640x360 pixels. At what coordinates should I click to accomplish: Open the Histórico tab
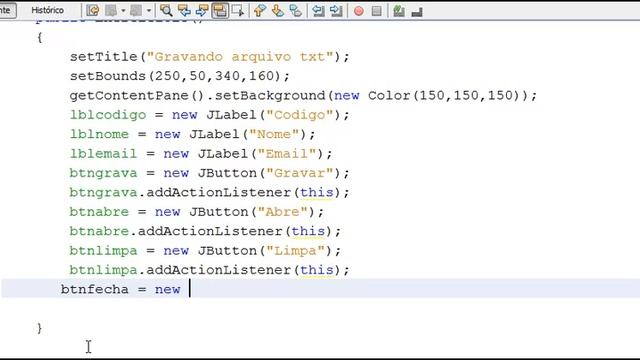click(x=47, y=10)
